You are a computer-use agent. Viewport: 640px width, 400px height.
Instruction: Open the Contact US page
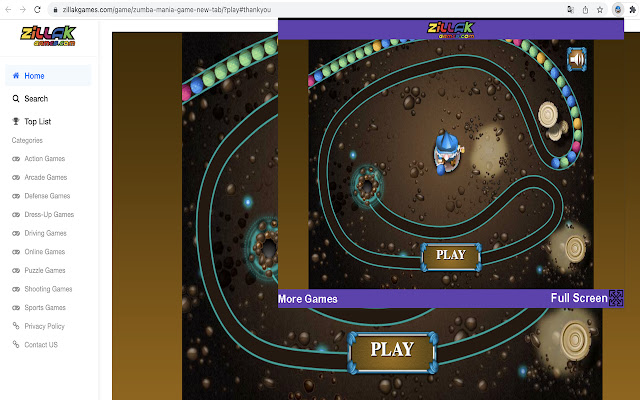pos(41,345)
